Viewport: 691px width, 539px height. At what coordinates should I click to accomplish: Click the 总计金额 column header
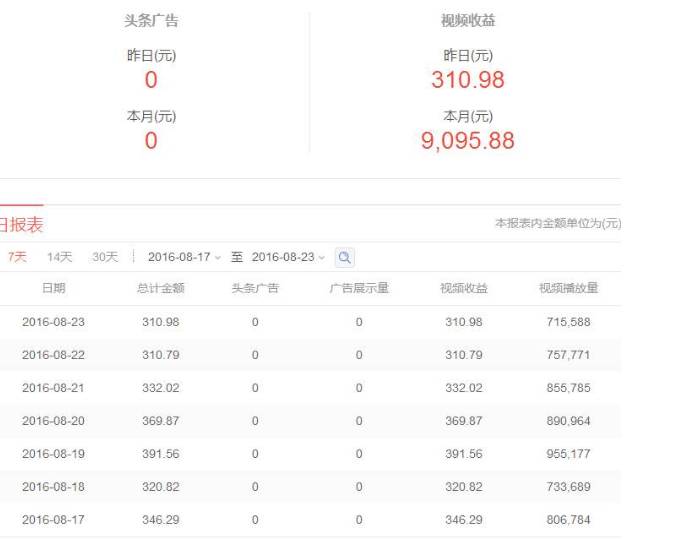(x=160, y=288)
